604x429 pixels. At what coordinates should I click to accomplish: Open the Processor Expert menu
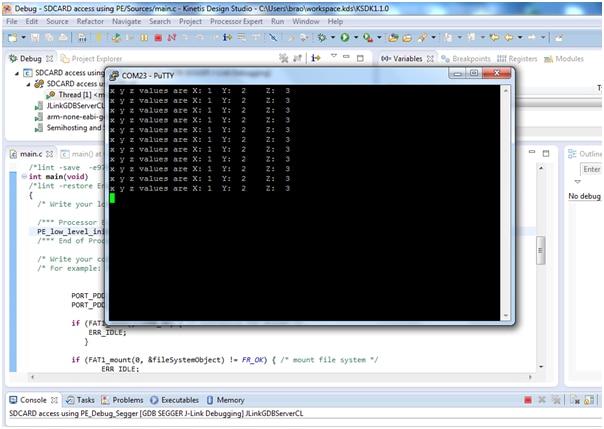(235, 20)
